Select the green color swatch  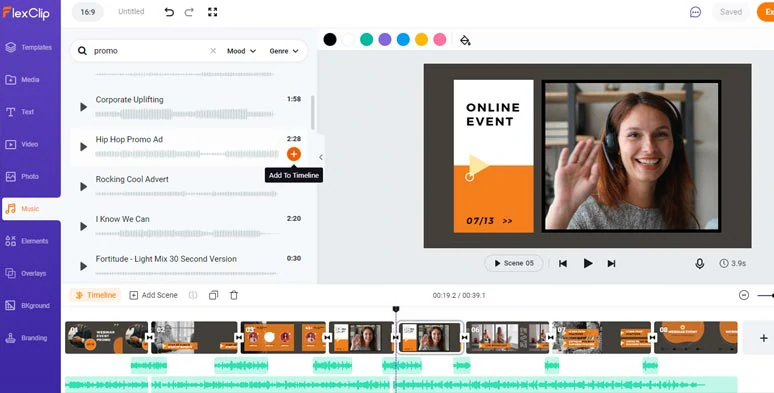pos(366,39)
